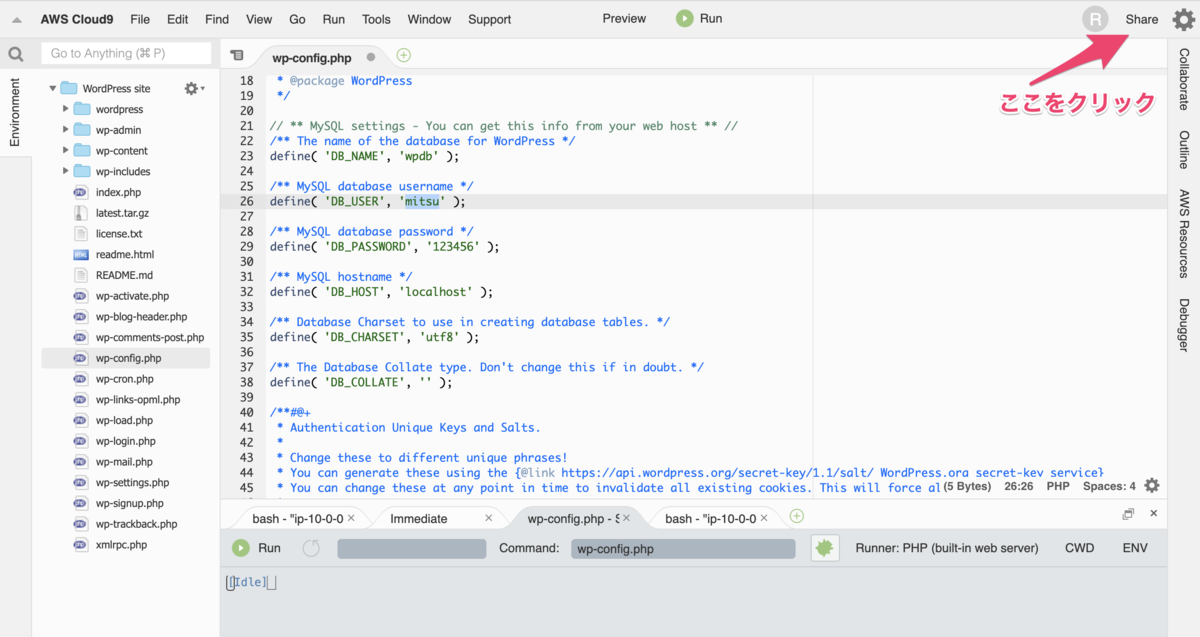Open file tree settings gear
The width and height of the screenshot is (1200, 637).
[193, 88]
